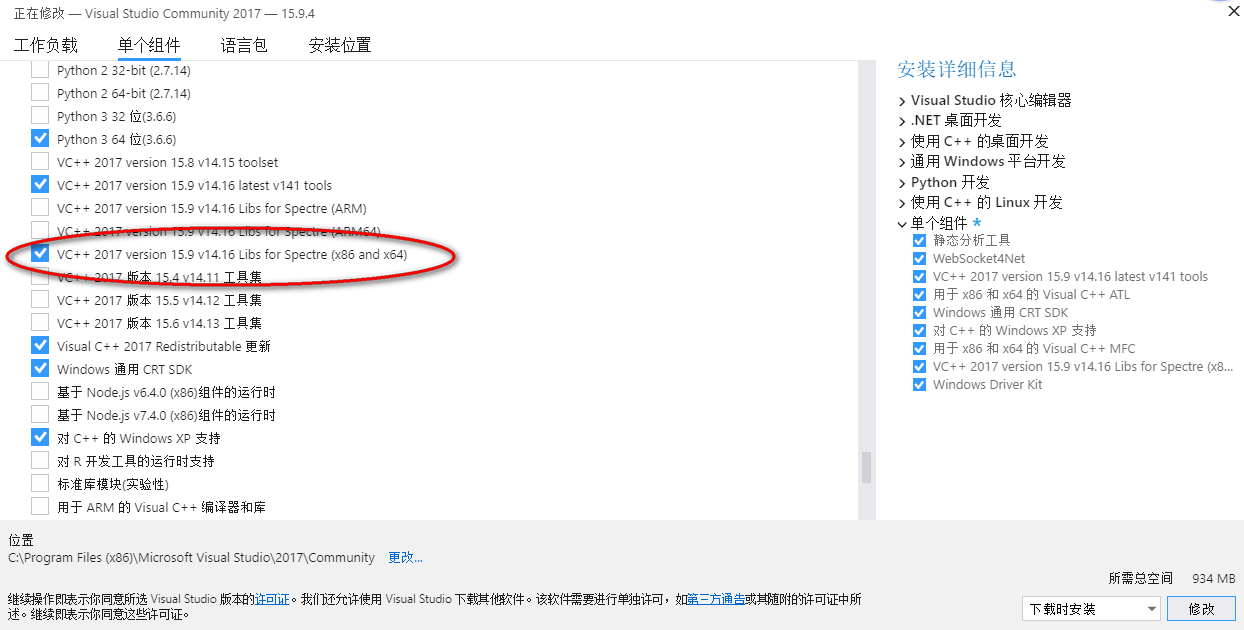Expand the Python 开发 details node
Image resolution: width=1244 pixels, height=630 pixels.
click(x=903, y=183)
